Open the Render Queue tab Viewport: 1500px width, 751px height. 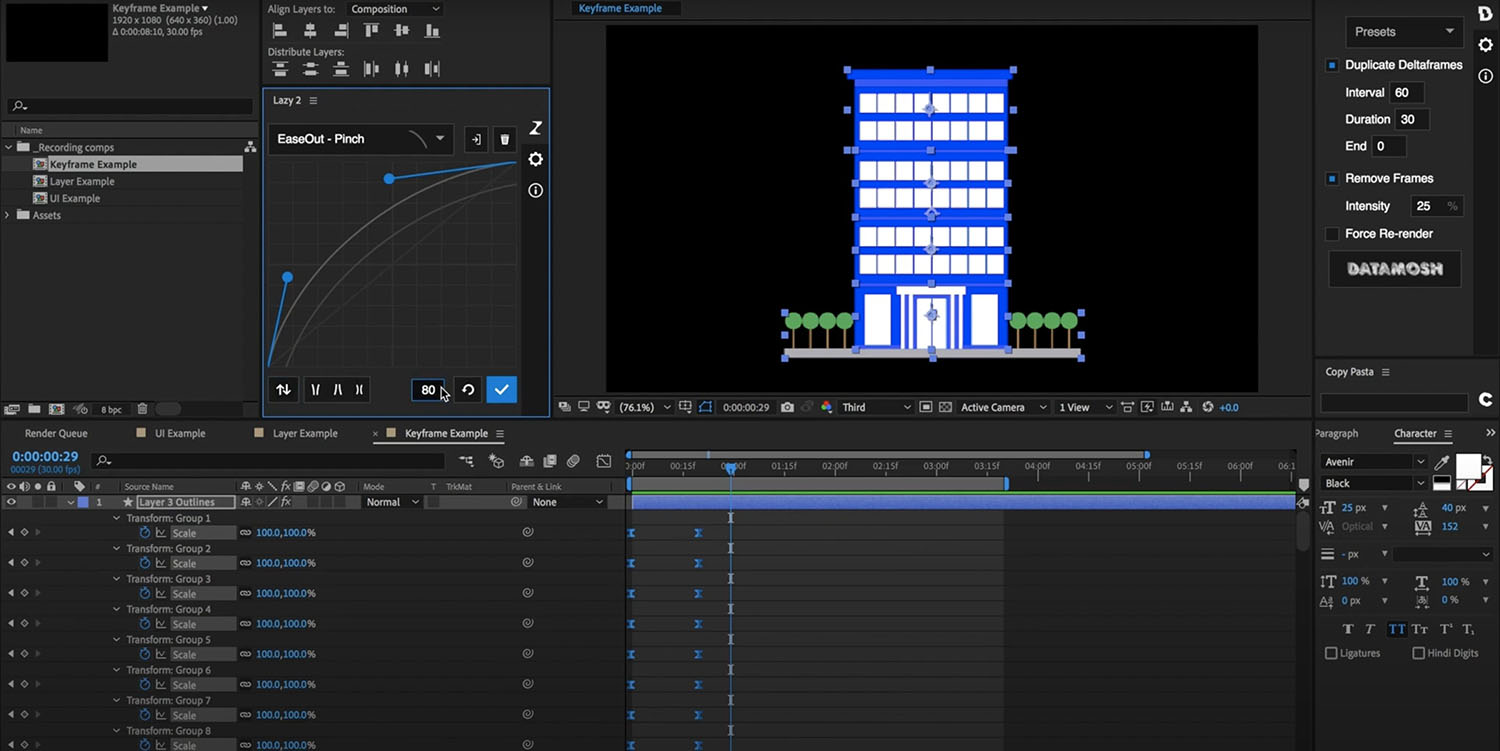56,434
